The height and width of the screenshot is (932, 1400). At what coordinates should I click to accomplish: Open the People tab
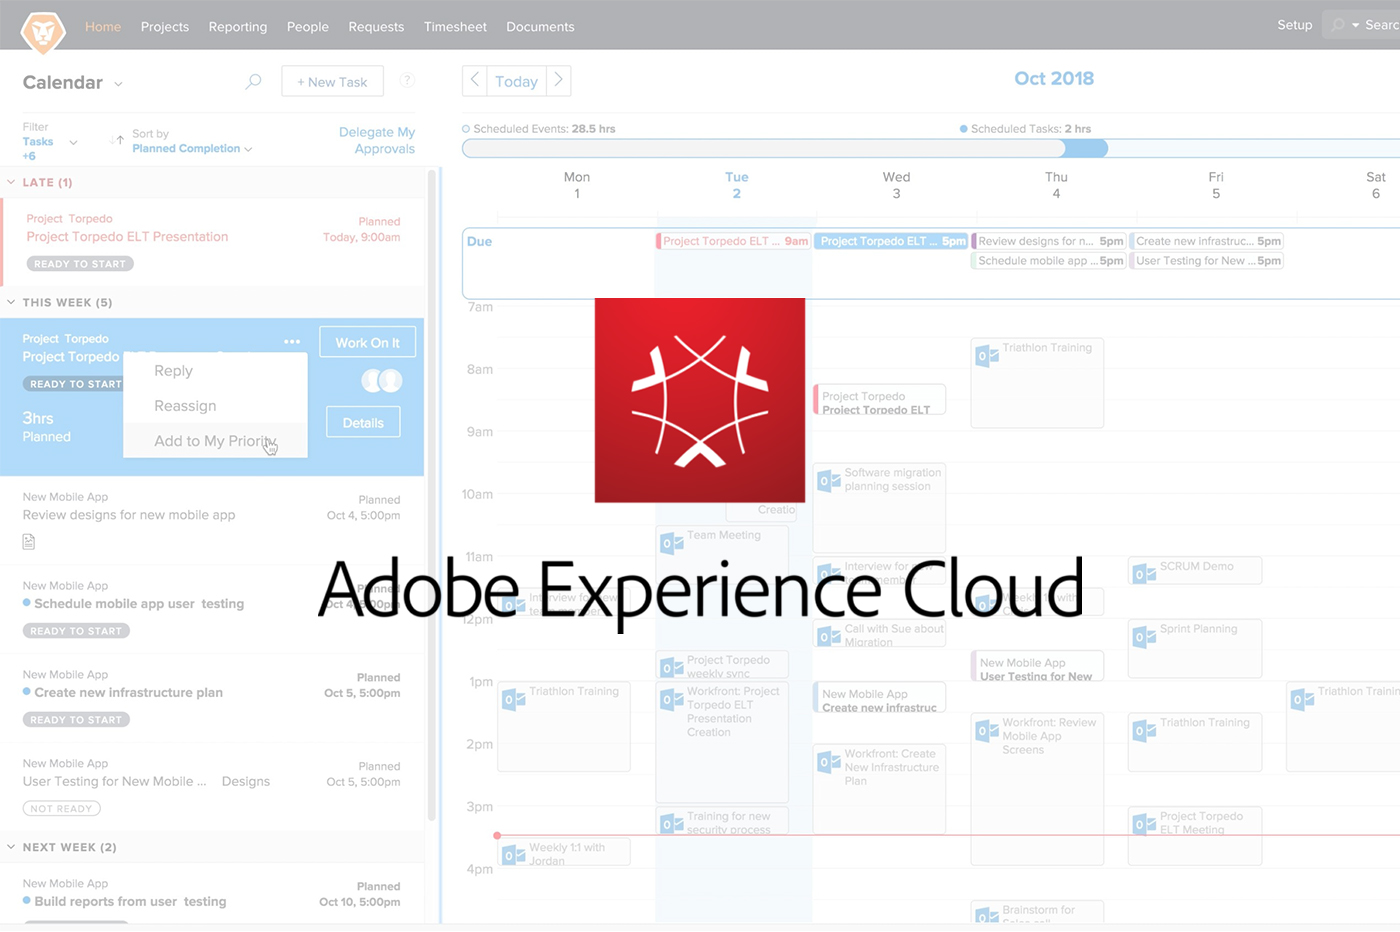point(308,27)
